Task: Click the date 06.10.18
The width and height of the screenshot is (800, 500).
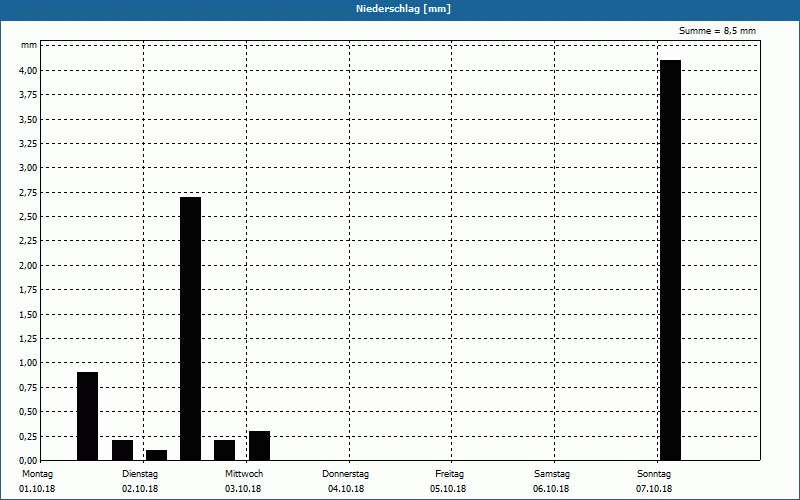Action: click(551, 489)
